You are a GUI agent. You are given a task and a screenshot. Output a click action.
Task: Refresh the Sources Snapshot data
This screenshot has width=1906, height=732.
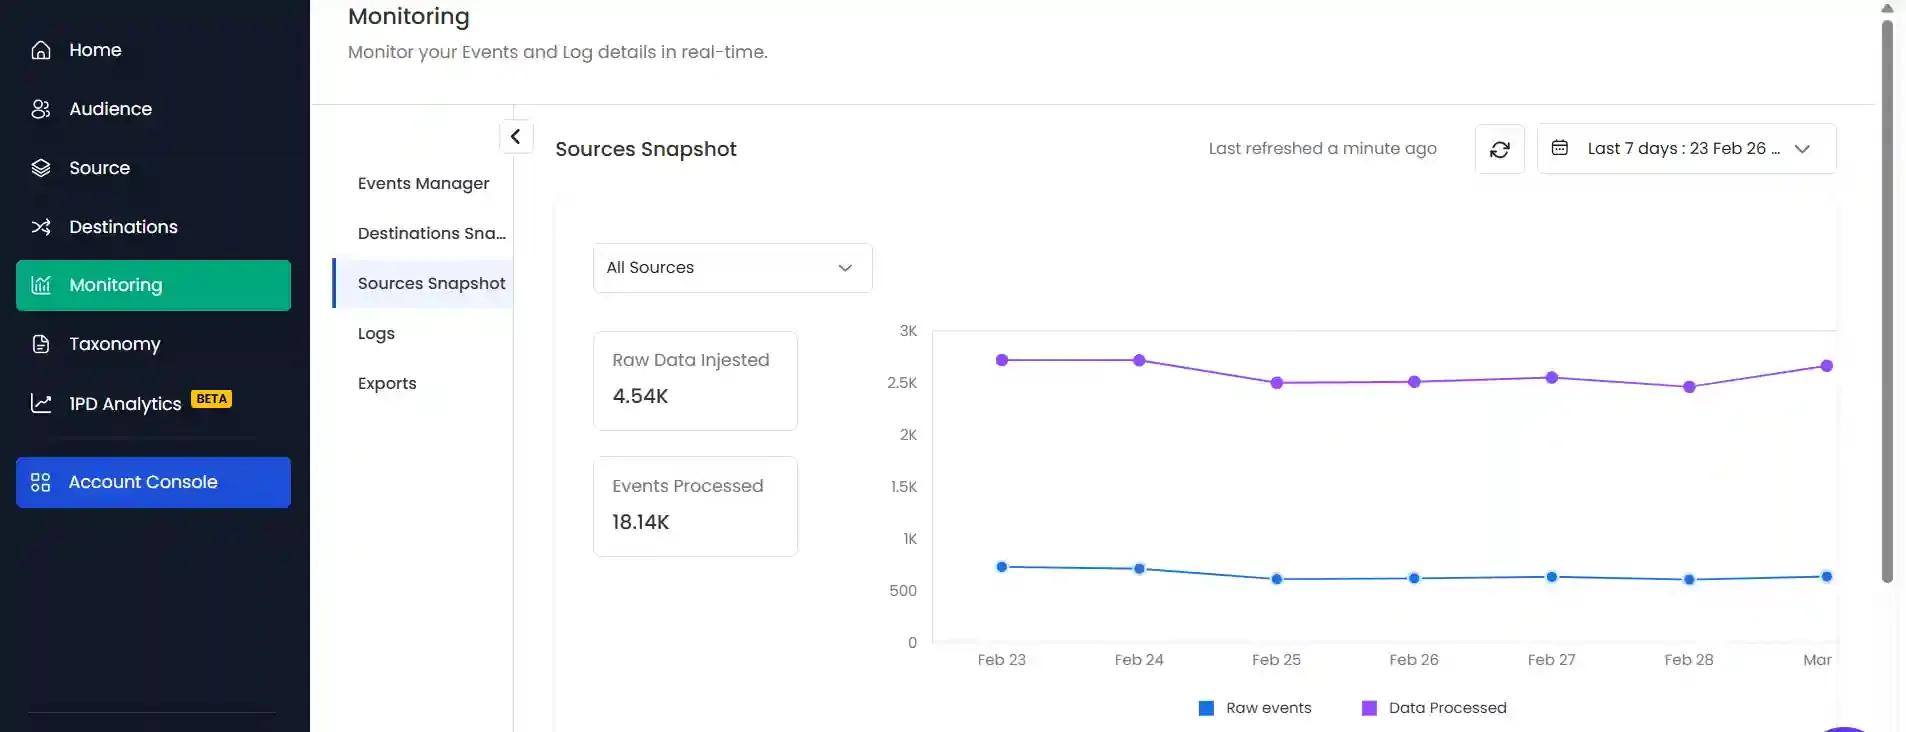tap(1500, 149)
